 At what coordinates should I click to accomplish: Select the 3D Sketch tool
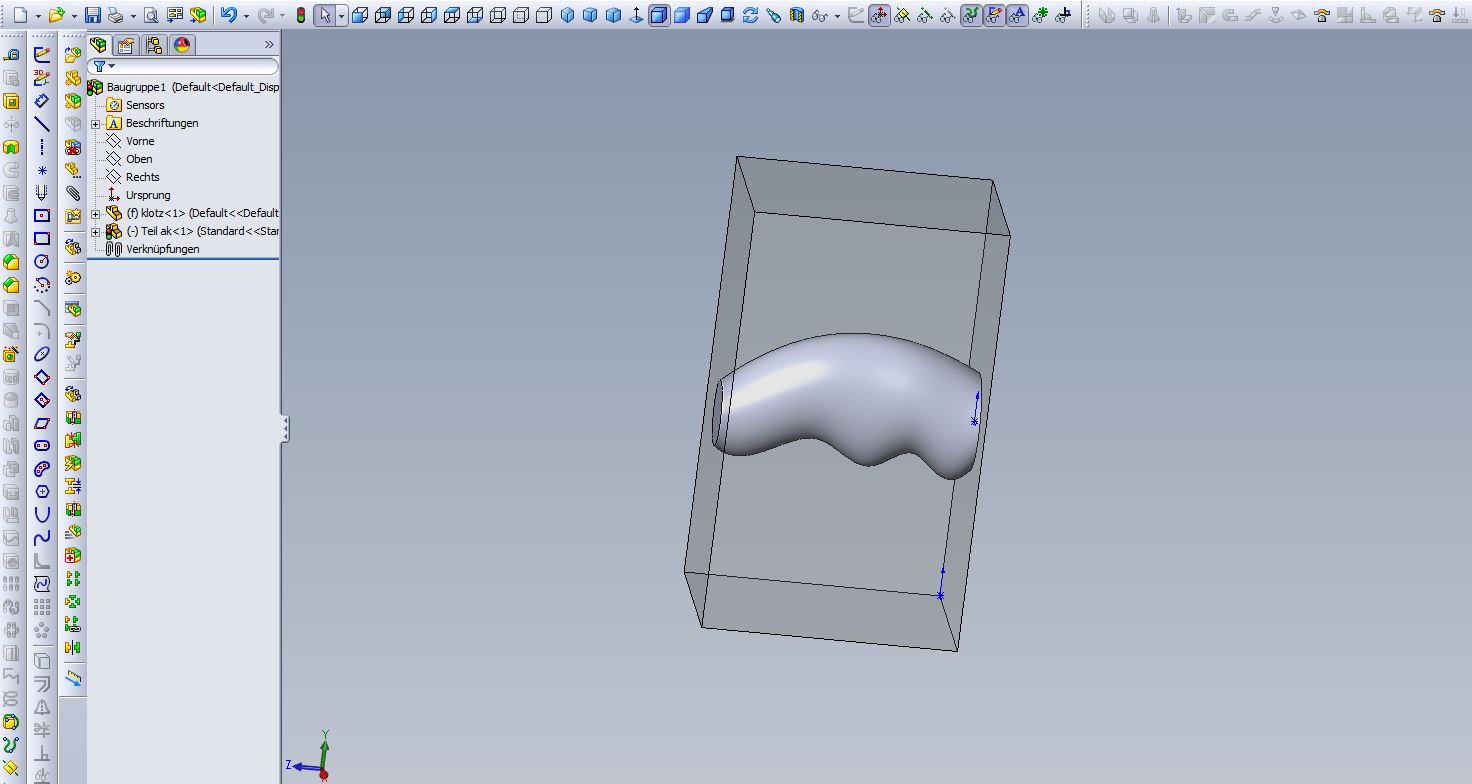(x=41, y=78)
